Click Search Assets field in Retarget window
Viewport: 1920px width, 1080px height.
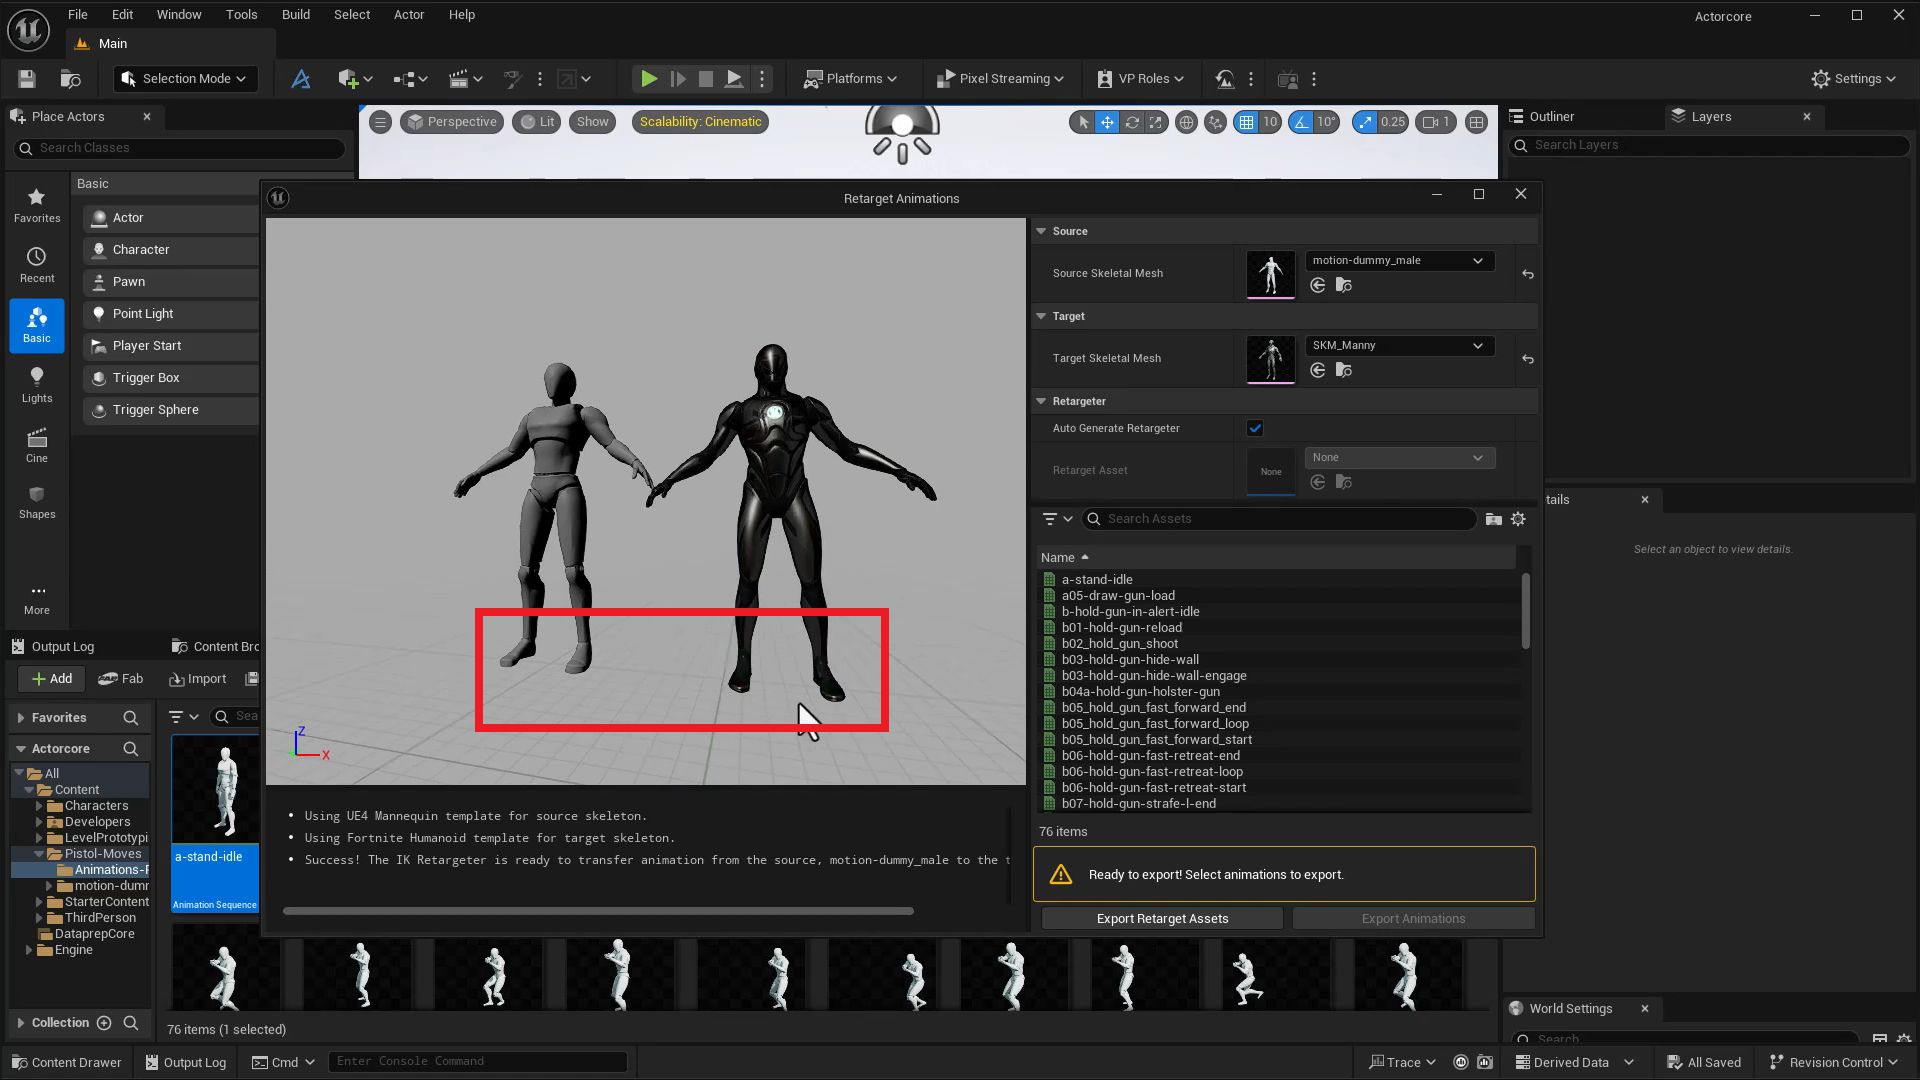[1280, 519]
